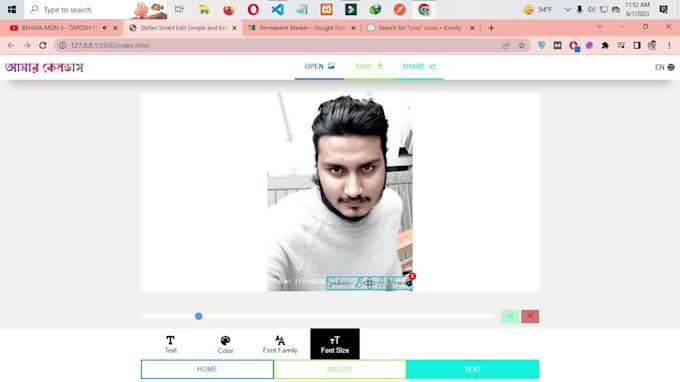Open the clock and calendar flyout

pyautogui.click(x=637, y=9)
